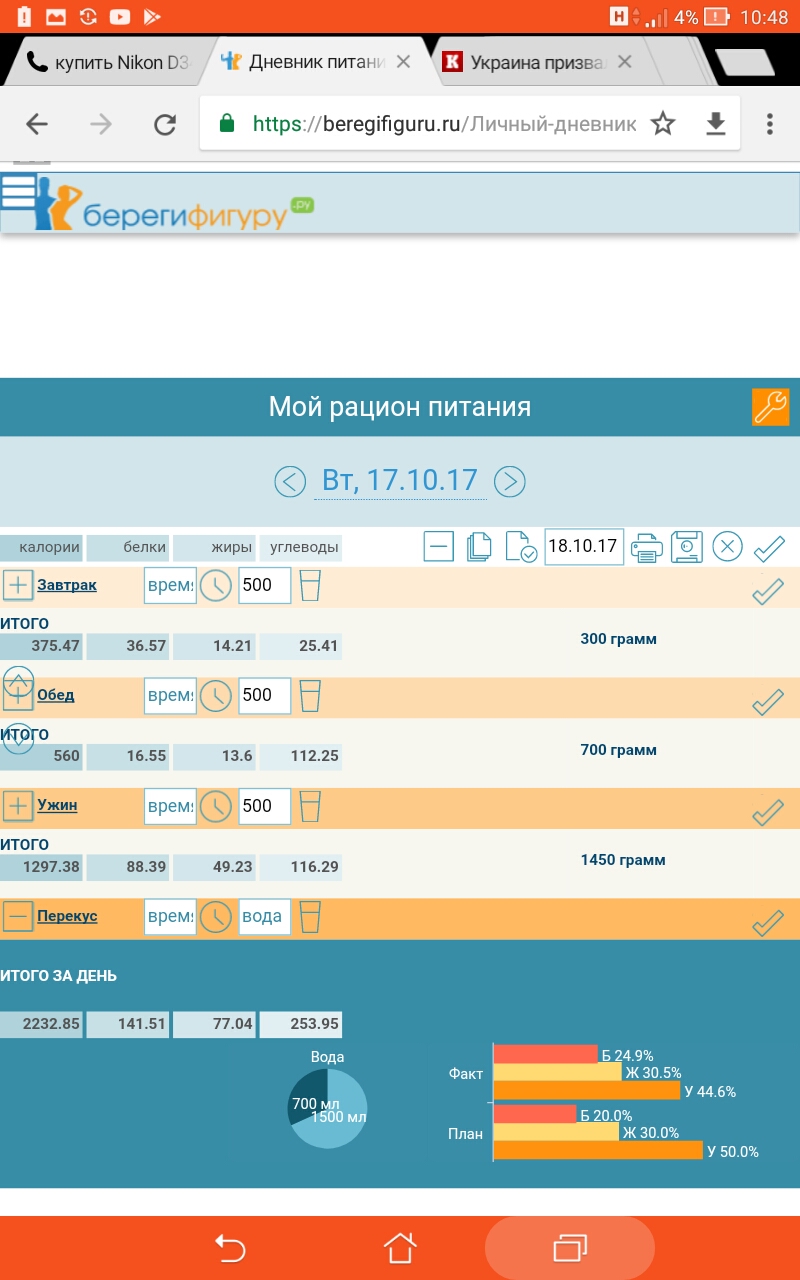Collapse the Перекус section with the minus button

(17, 916)
